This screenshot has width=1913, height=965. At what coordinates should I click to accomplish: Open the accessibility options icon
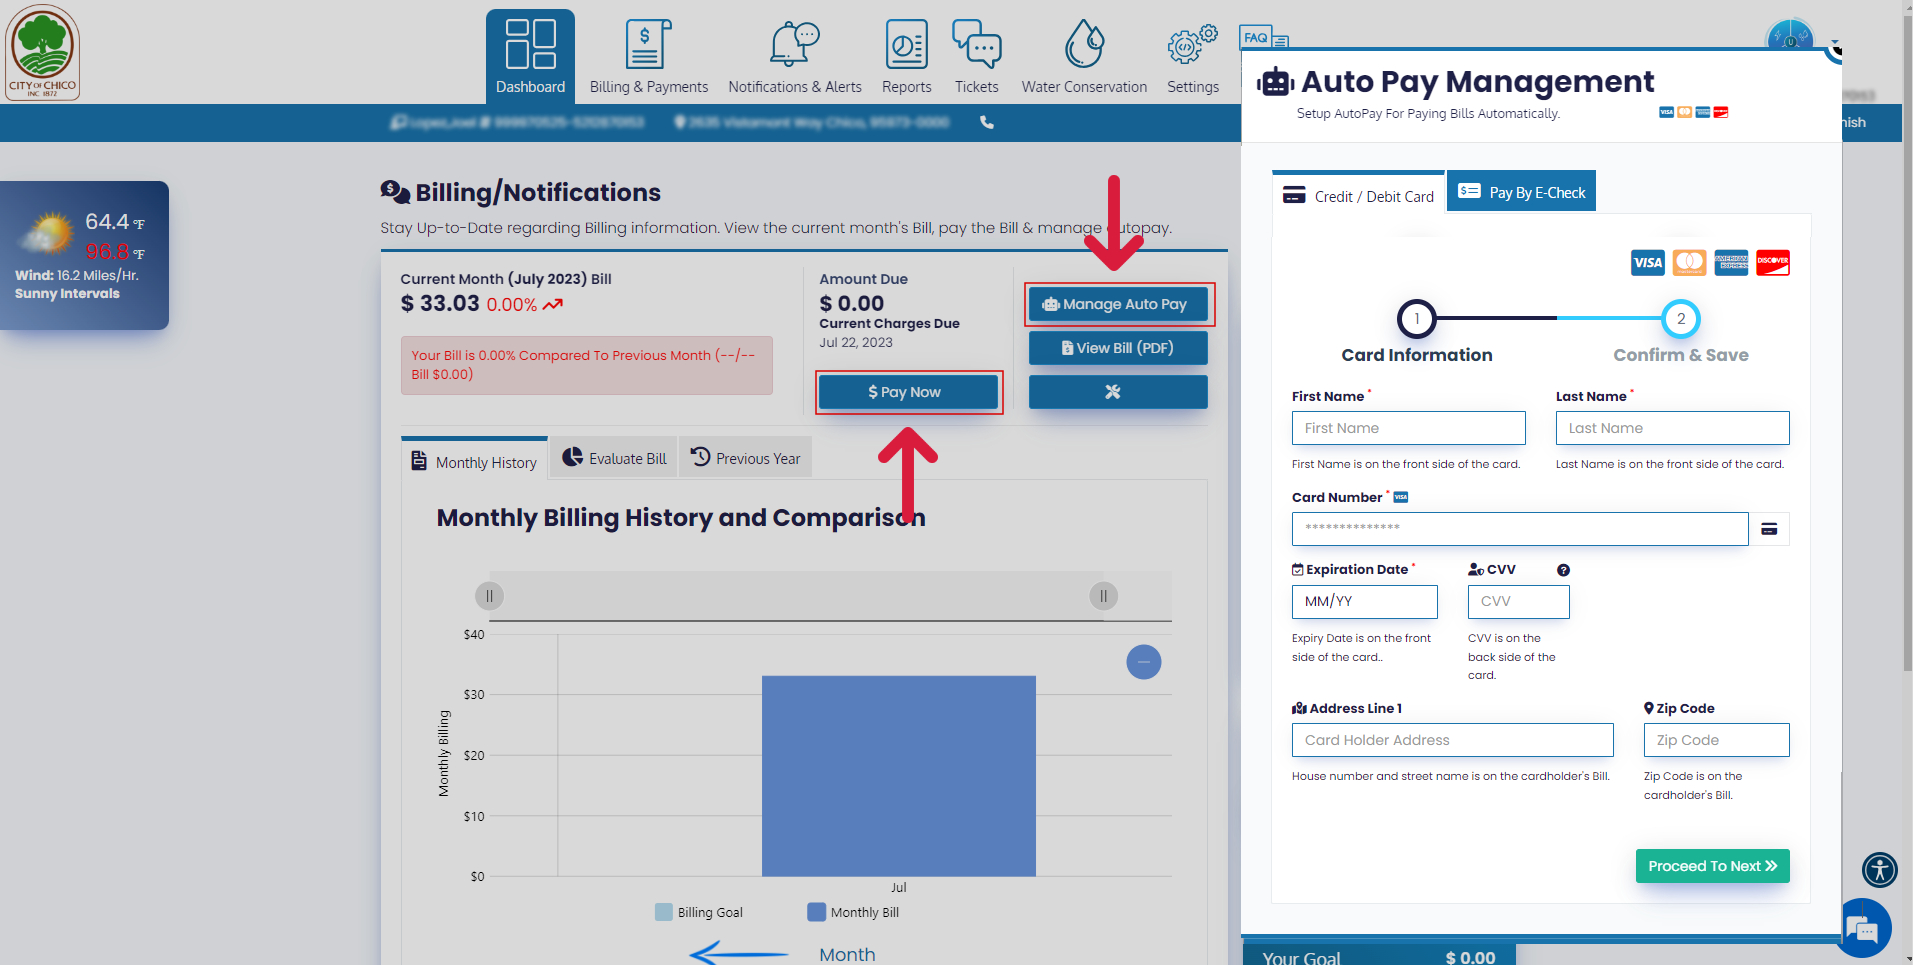1879,869
